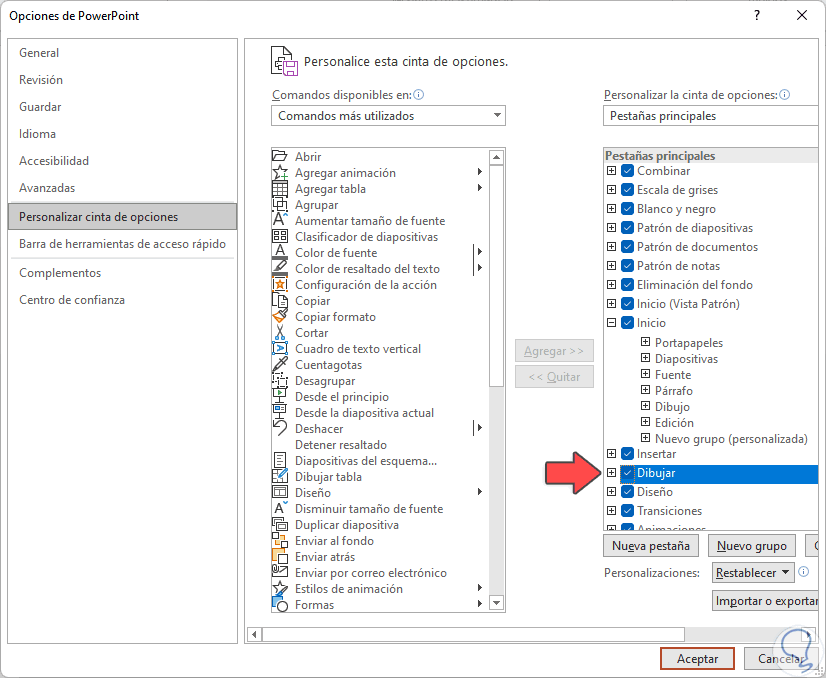Click the Duplicar diapositiva icon
This screenshot has width=826, height=678.
pos(280,524)
